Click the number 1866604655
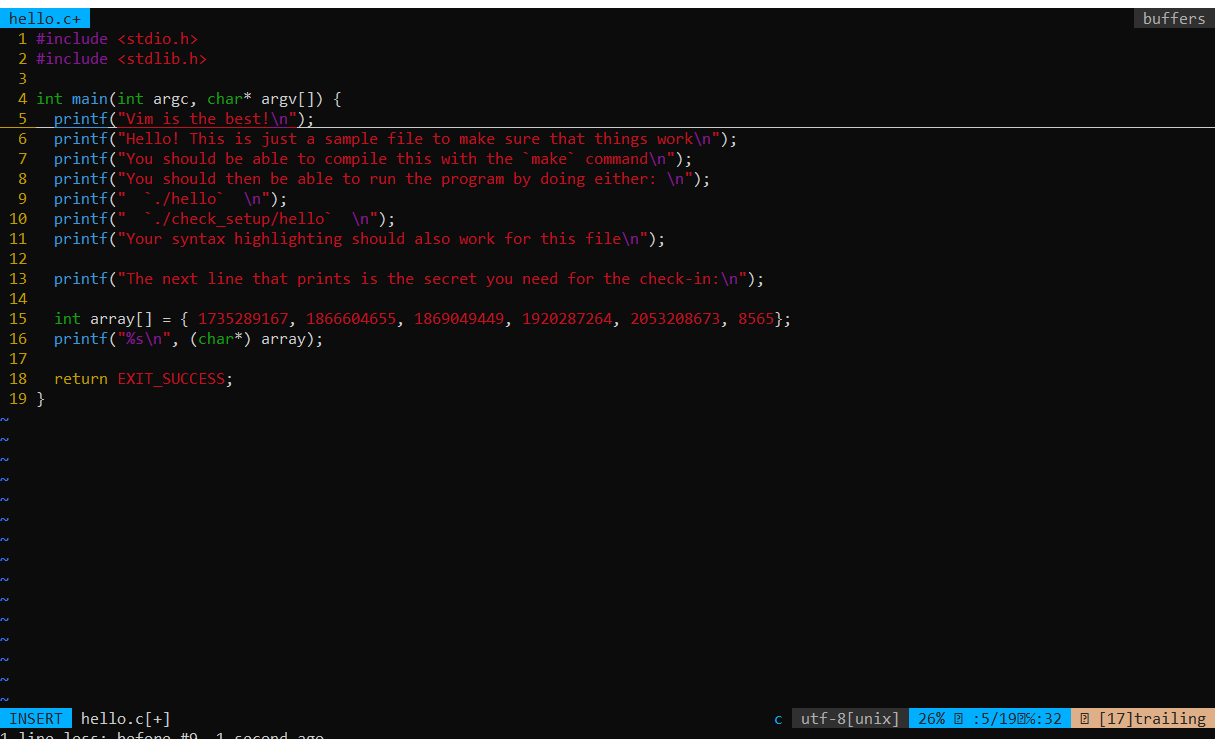Image resolution: width=1215 pixels, height=739 pixels. (x=351, y=319)
